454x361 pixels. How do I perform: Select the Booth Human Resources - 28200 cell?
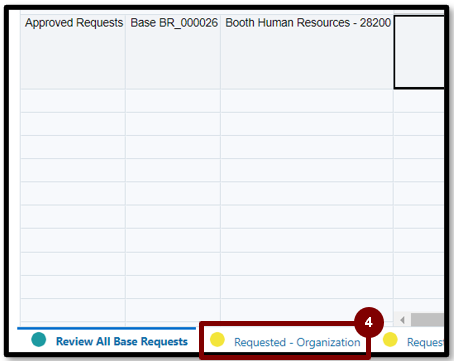pyautogui.click(x=307, y=52)
